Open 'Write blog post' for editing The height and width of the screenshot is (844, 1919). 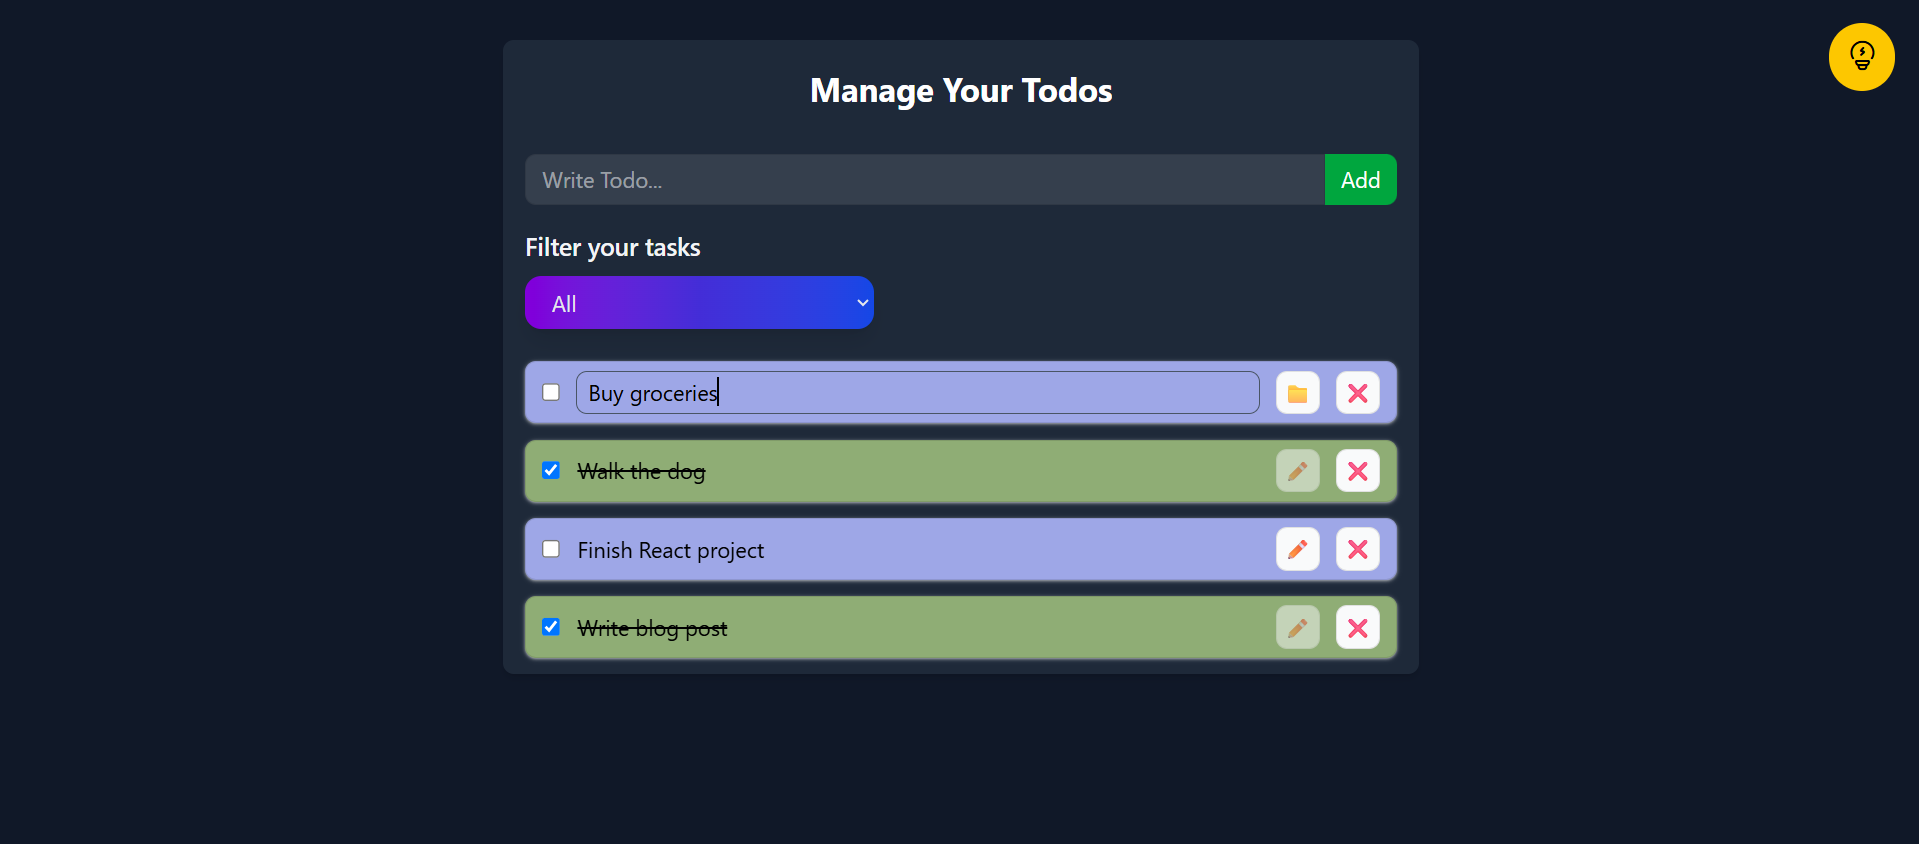(1296, 627)
